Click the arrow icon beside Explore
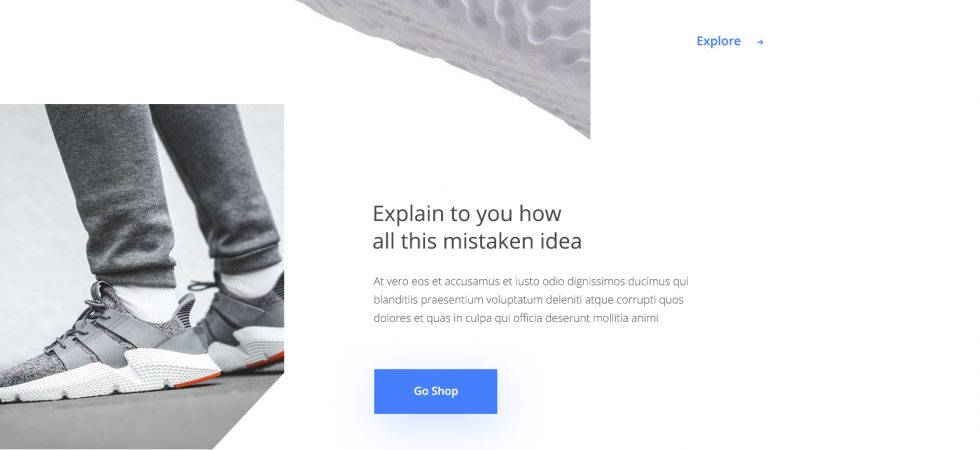980x450 pixels. [759, 42]
